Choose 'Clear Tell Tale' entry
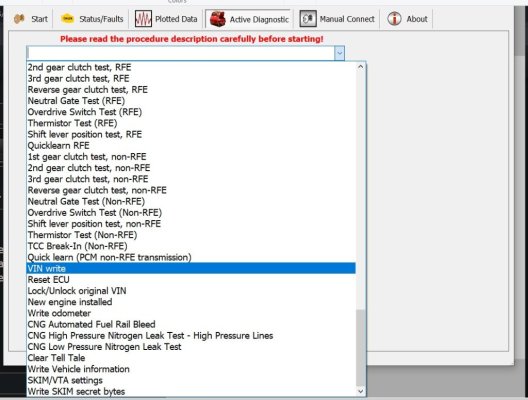The height and width of the screenshot is (400, 528). click(191, 358)
